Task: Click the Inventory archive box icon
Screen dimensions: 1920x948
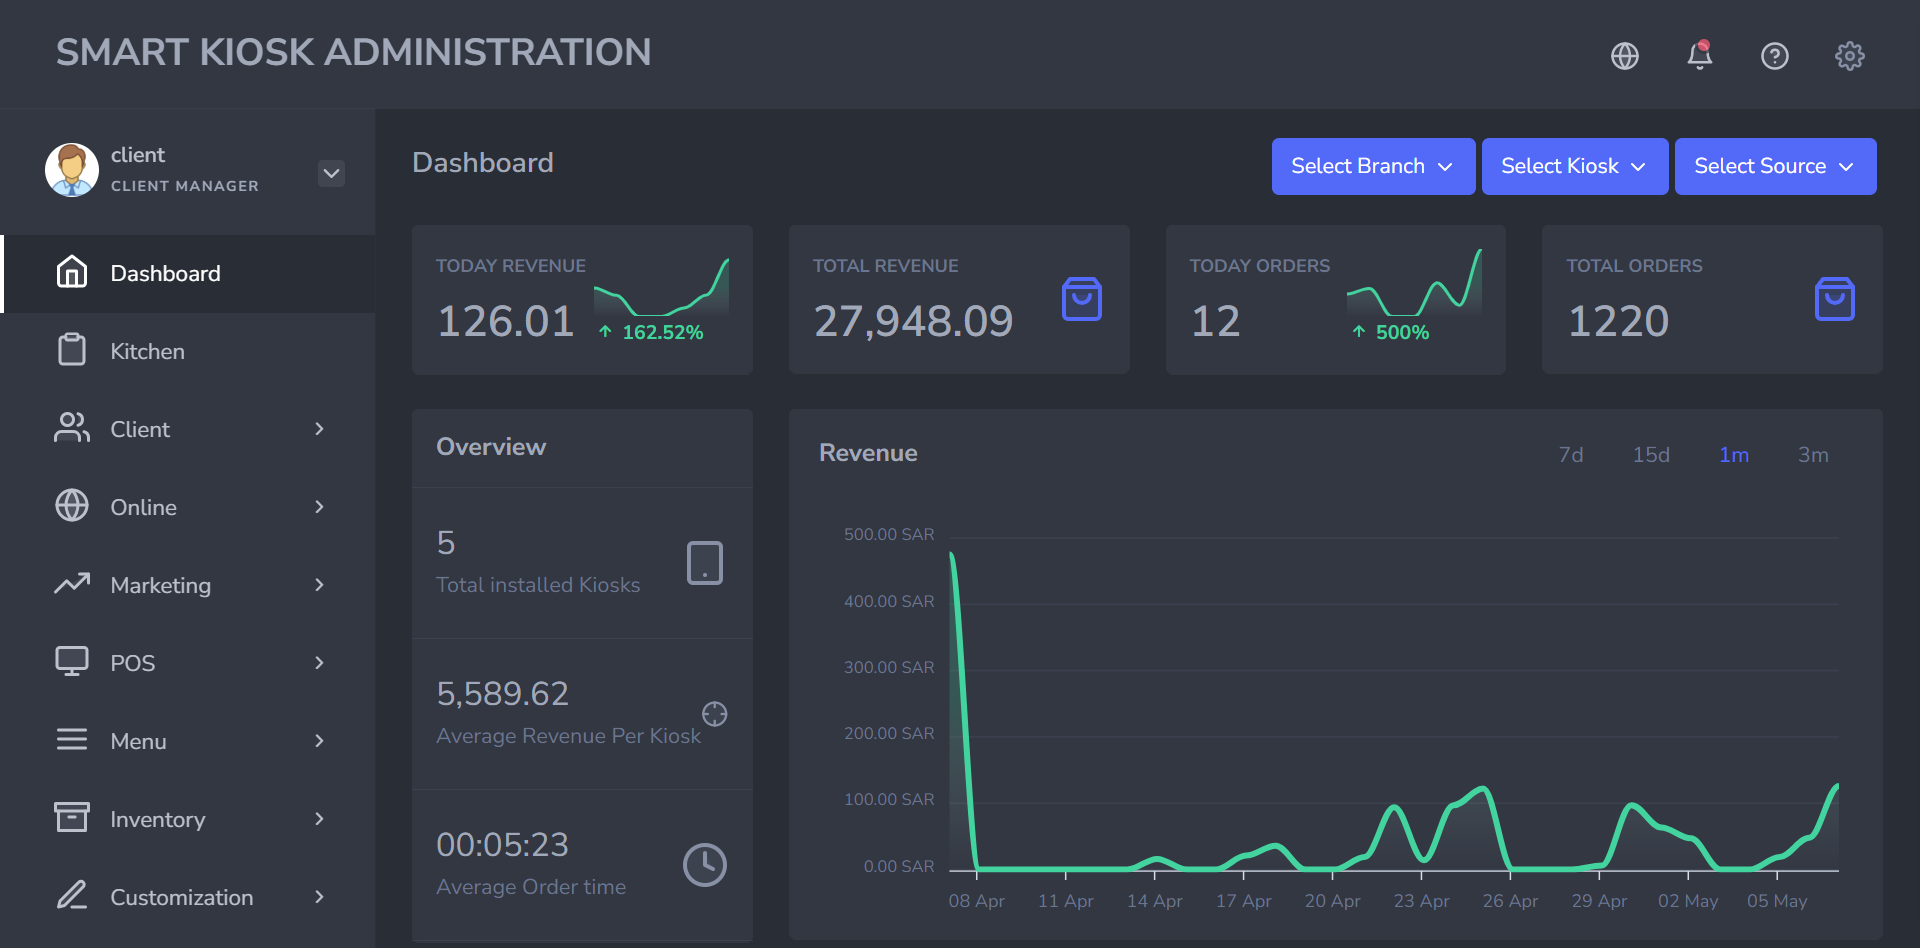Action: 72,818
